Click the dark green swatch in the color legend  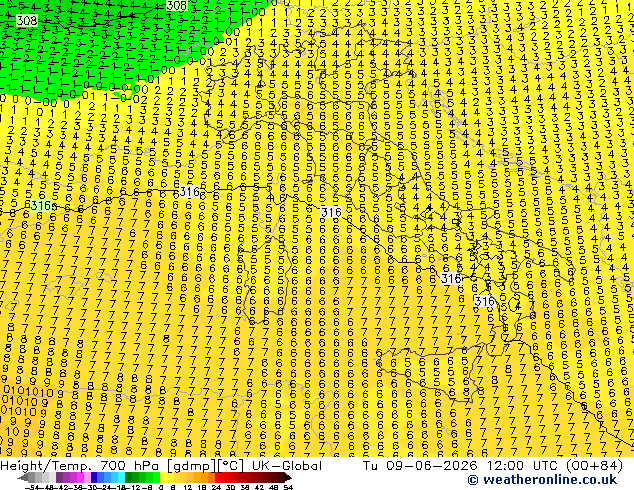[128, 477]
